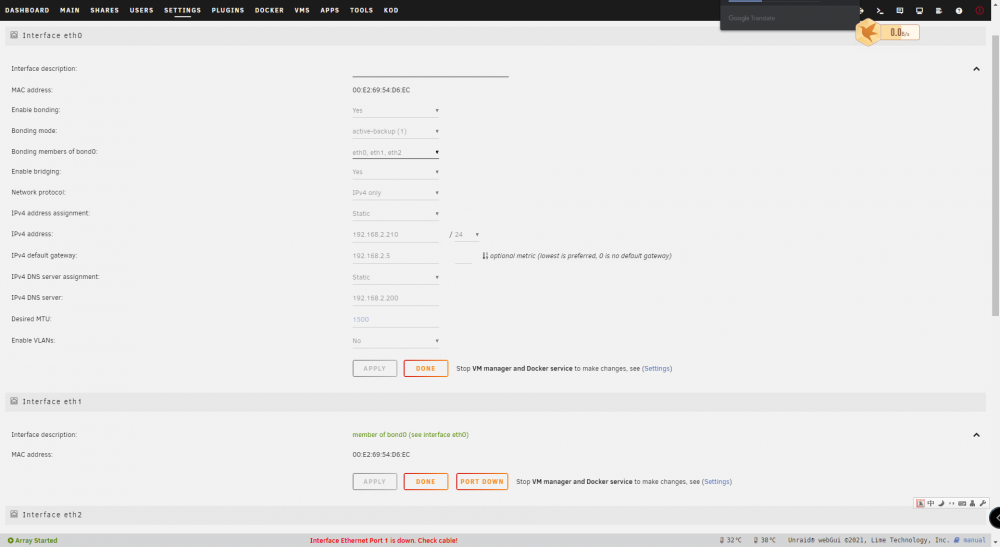Click Done button for eth0

coord(425,368)
